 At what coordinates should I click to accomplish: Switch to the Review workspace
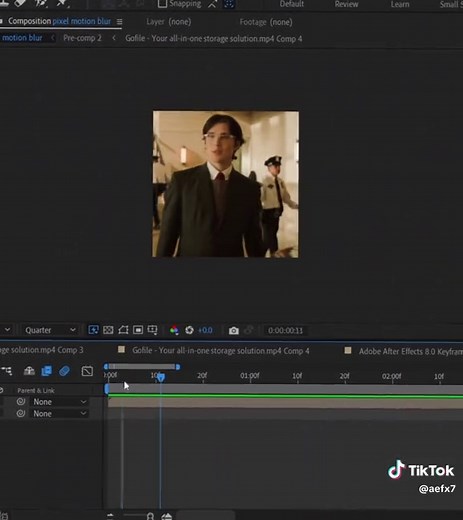click(x=346, y=4)
